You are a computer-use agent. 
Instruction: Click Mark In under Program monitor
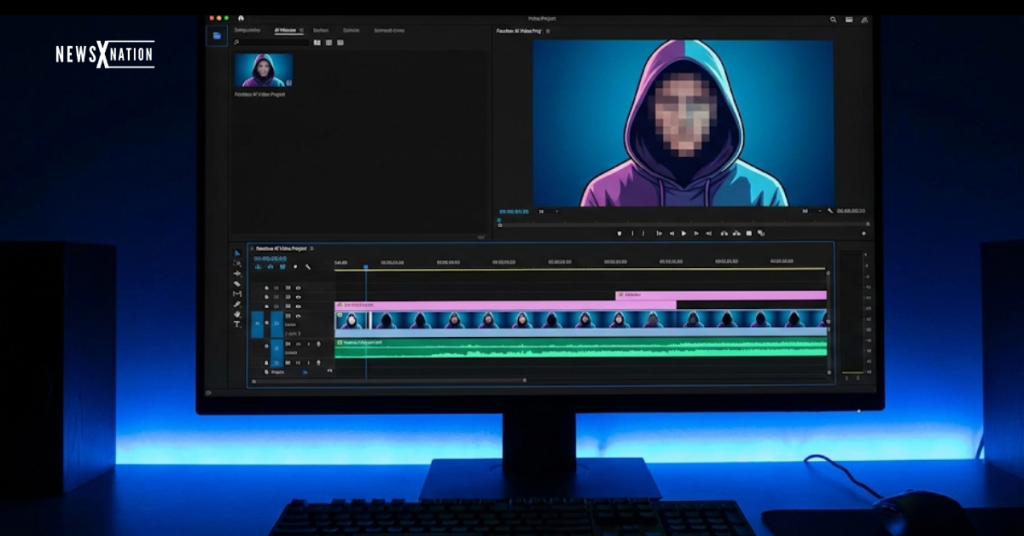pos(632,233)
